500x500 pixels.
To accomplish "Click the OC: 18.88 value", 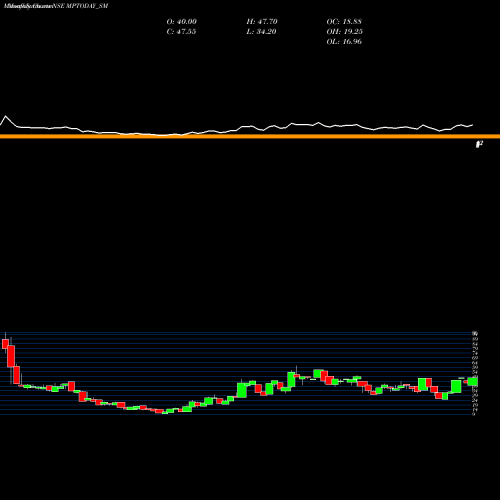I will pyautogui.click(x=344, y=21).
